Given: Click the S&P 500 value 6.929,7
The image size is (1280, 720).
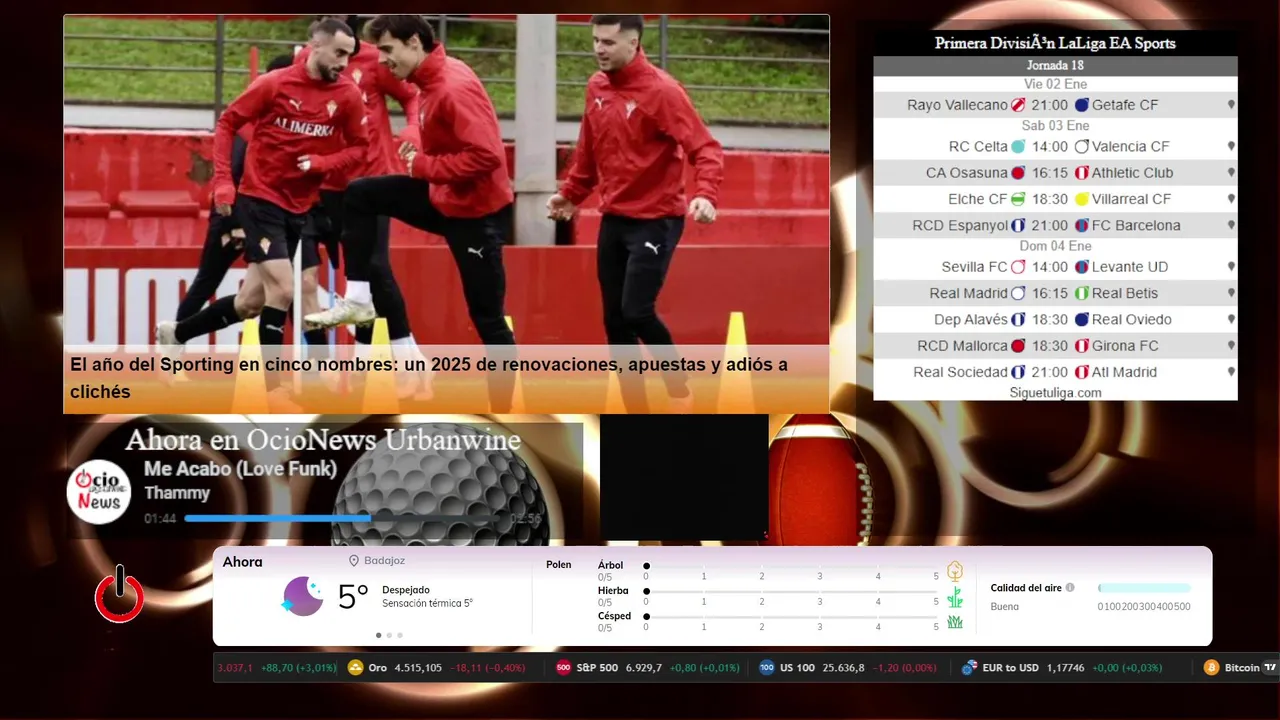Looking at the screenshot, I should (x=644, y=668).
